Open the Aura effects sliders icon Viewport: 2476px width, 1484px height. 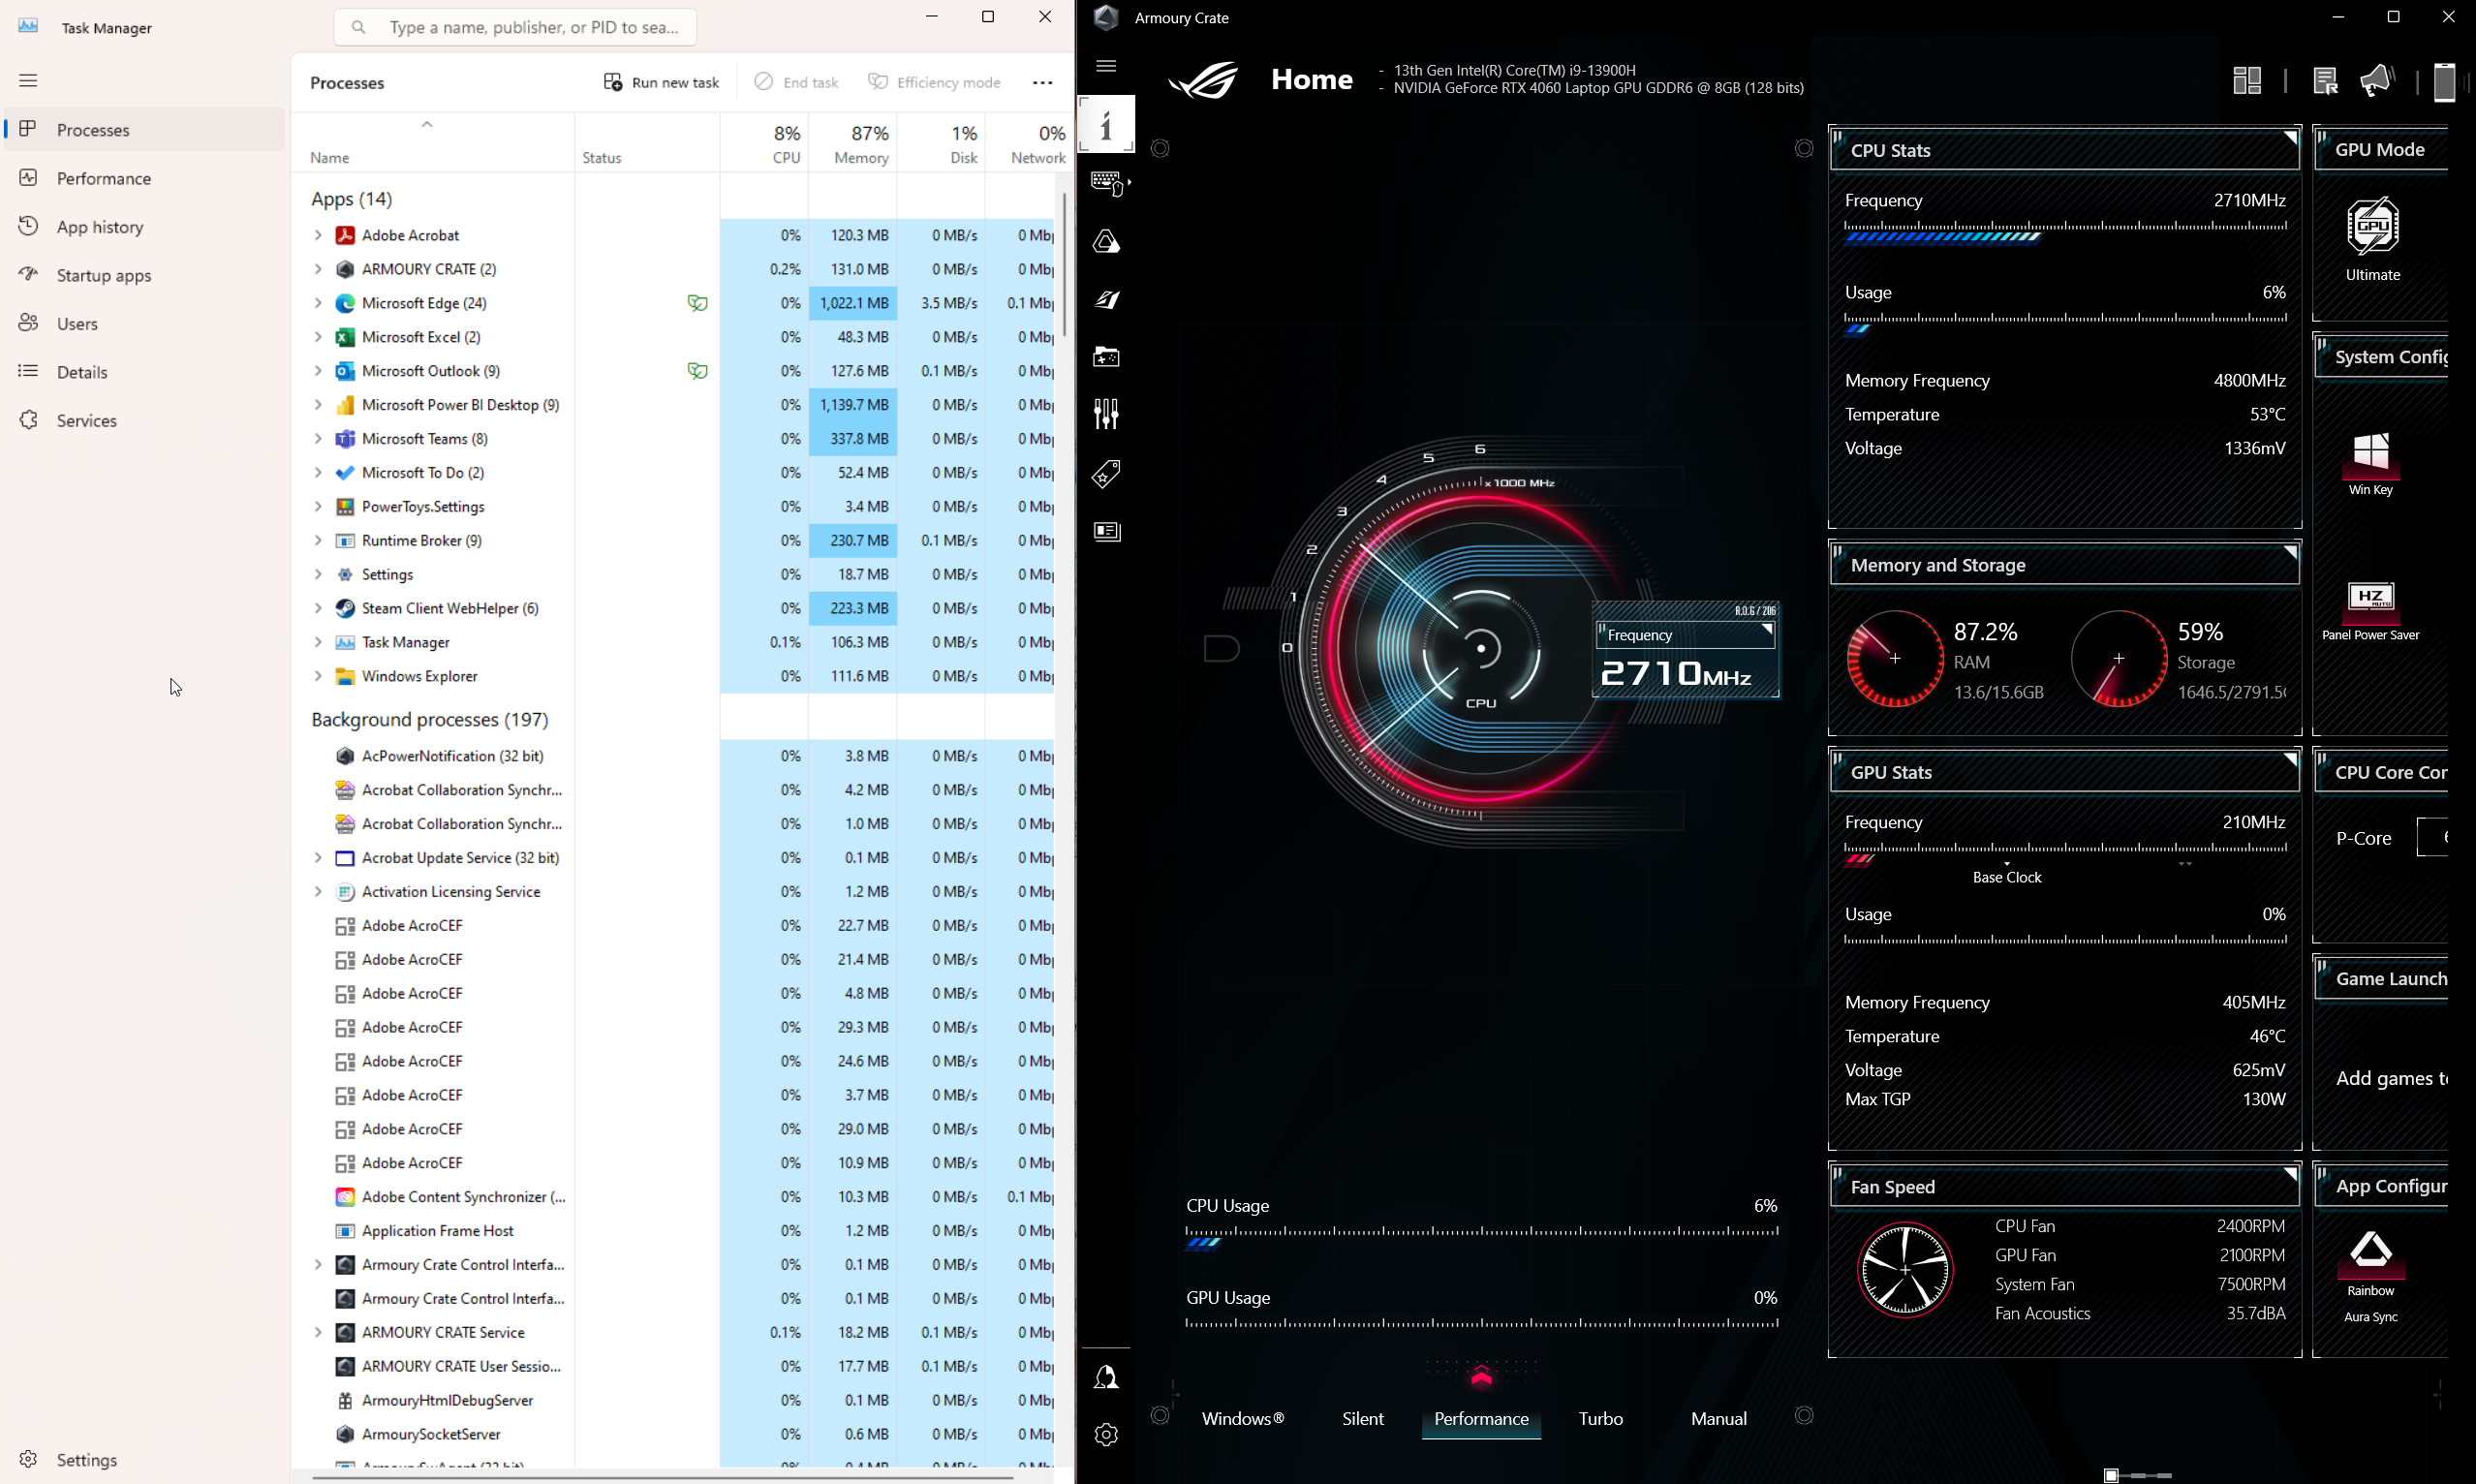(x=1105, y=413)
